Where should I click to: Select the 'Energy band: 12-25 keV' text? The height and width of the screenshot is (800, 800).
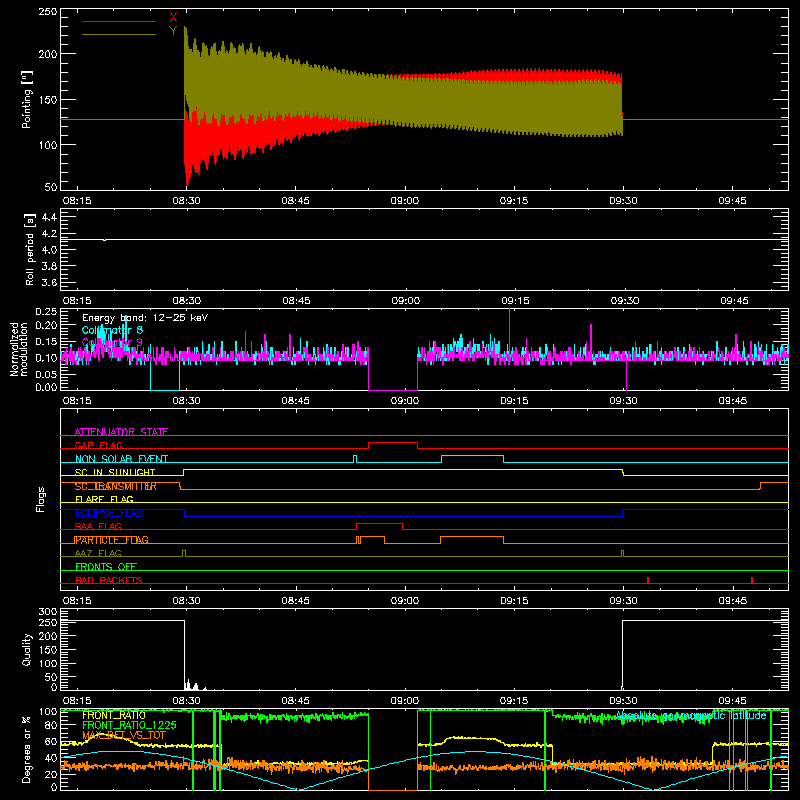(x=145, y=318)
